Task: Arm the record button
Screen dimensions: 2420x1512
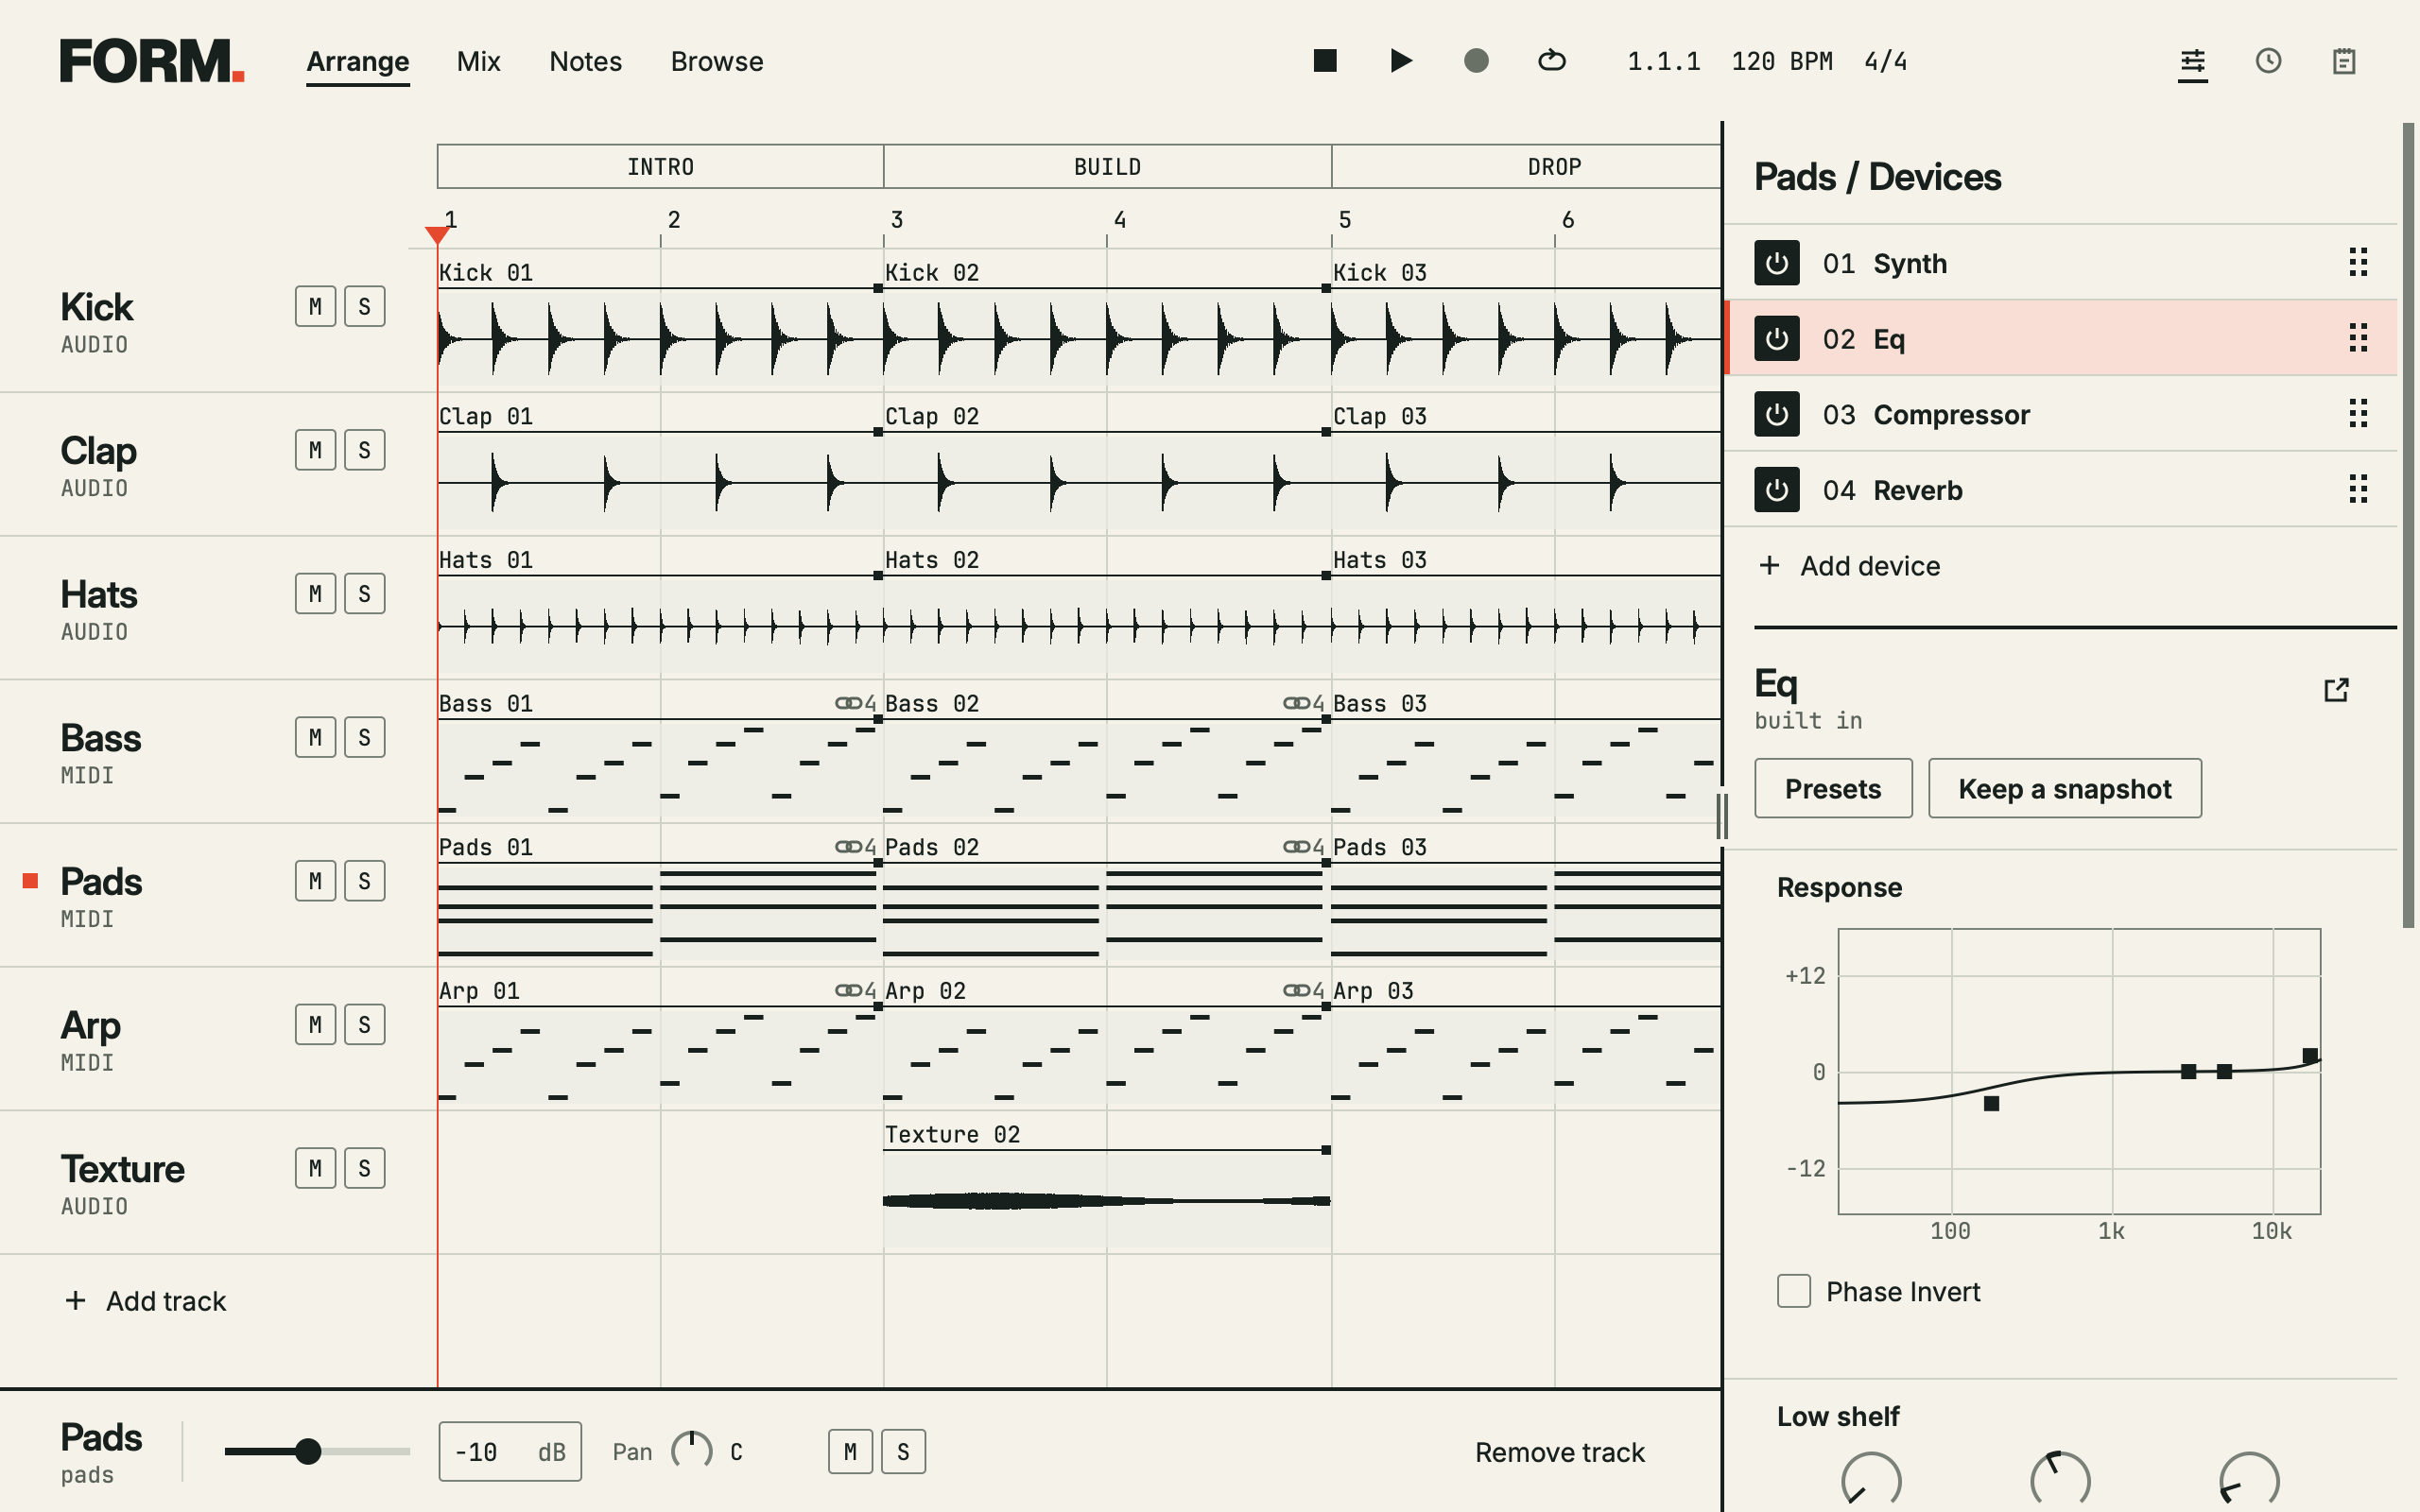Action: [x=1476, y=61]
